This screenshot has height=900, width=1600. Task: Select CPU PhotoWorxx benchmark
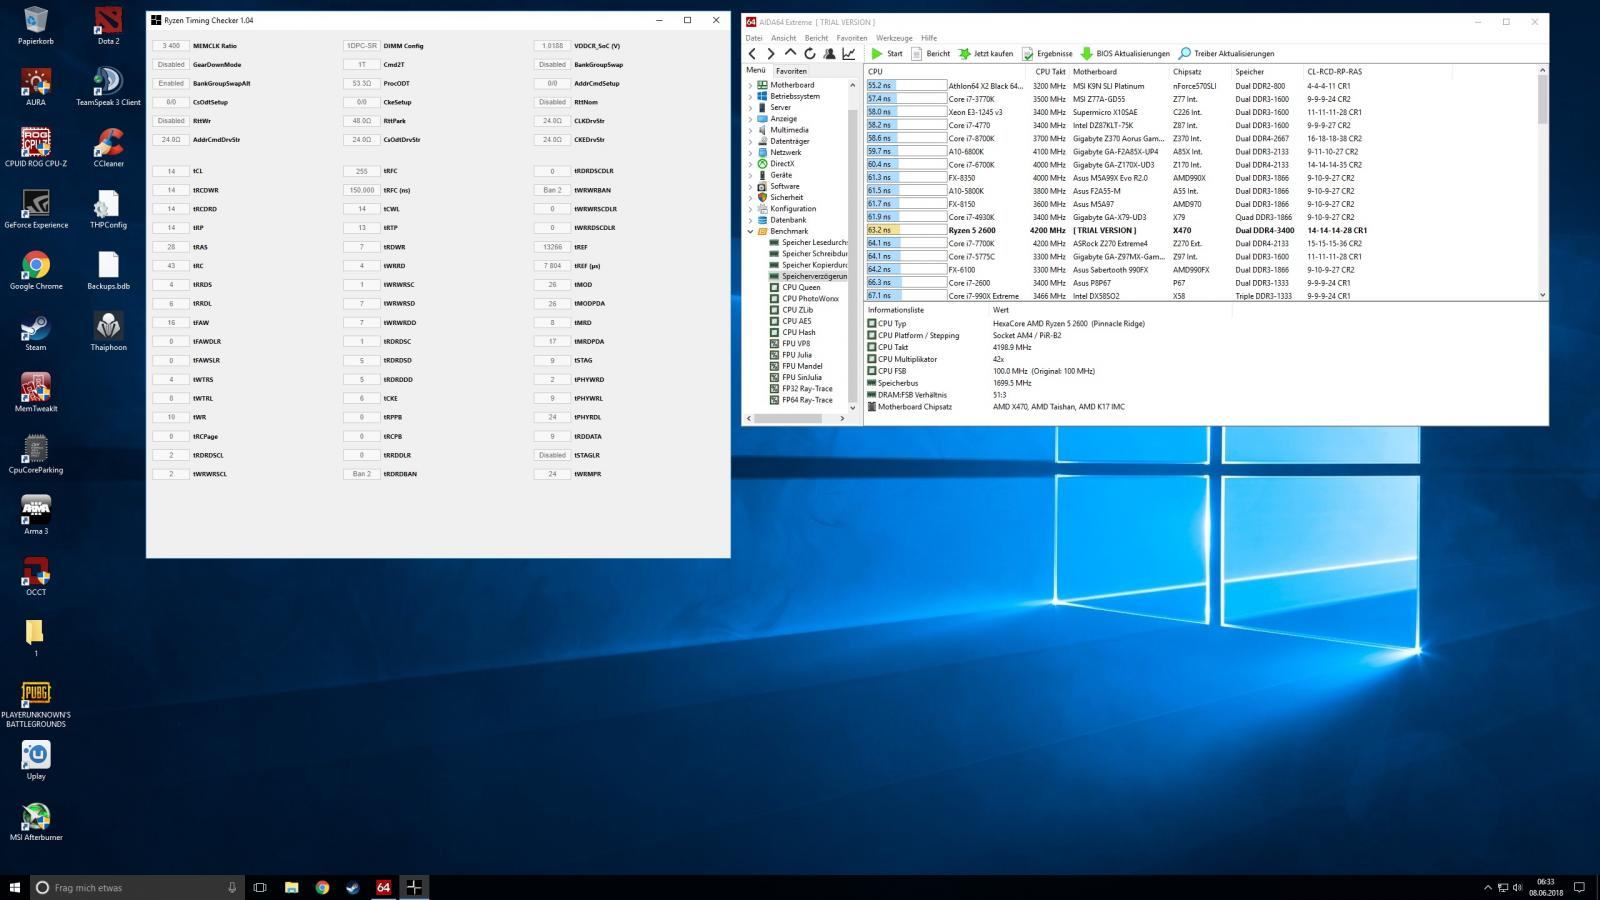[x=810, y=299]
